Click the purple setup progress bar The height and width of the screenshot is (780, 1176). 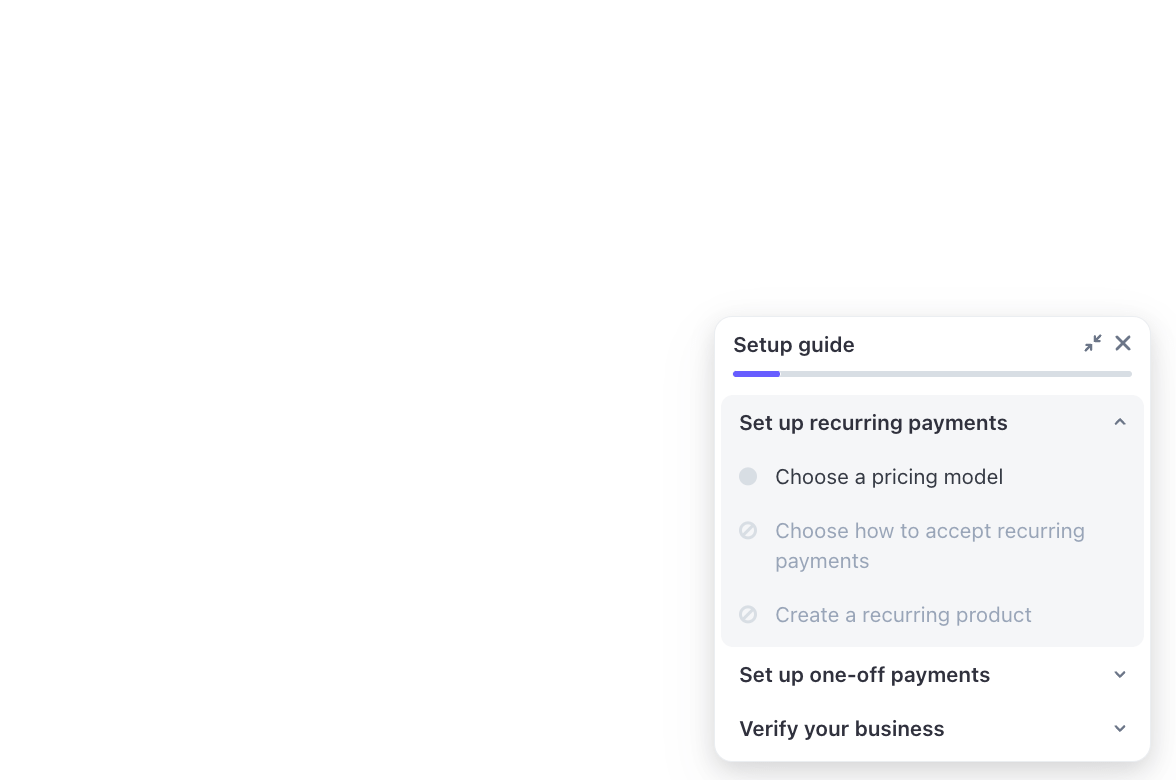click(x=756, y=373)
